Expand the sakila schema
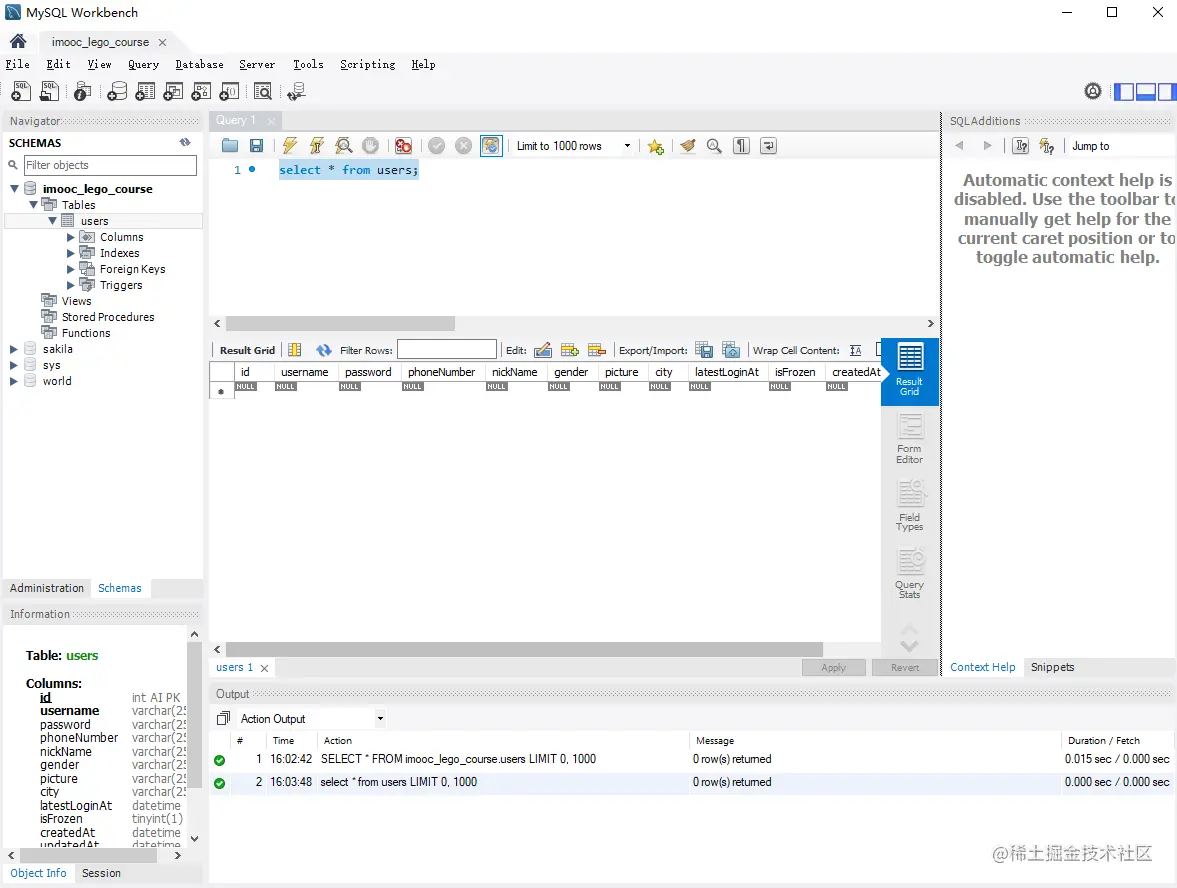This screenshot has height=888, width=1177. (14, 349)
